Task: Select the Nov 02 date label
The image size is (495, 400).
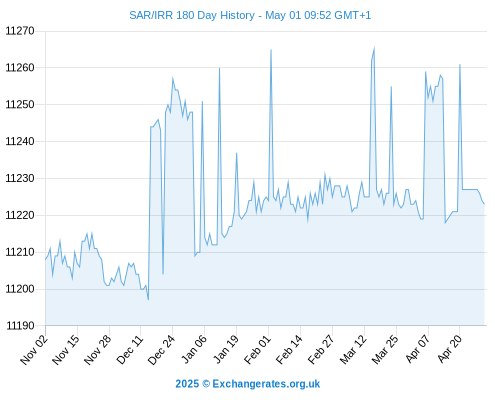Action: (x=34, y=349)
